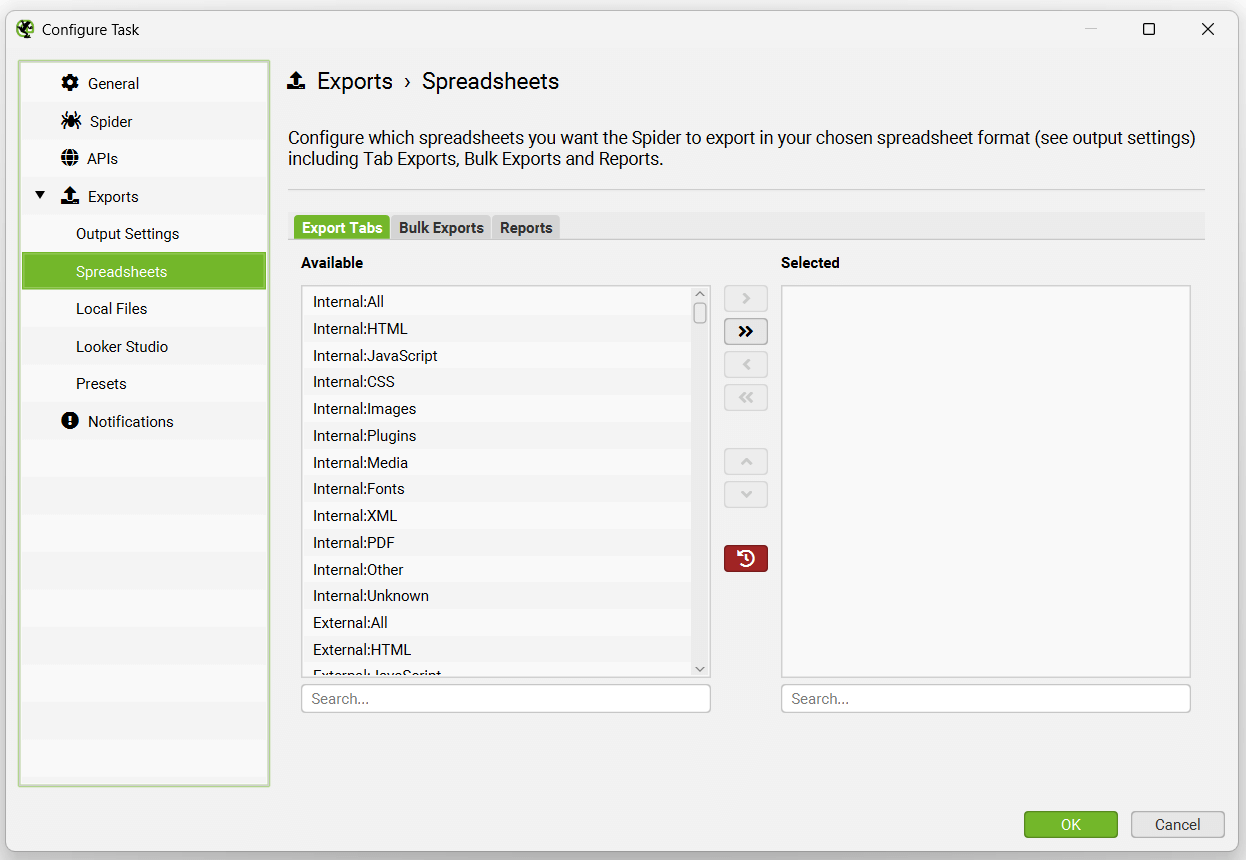The width and height of the screenshot is (1246, 860).
Task: Click the OK button
Action: (x=1070, y=824)
